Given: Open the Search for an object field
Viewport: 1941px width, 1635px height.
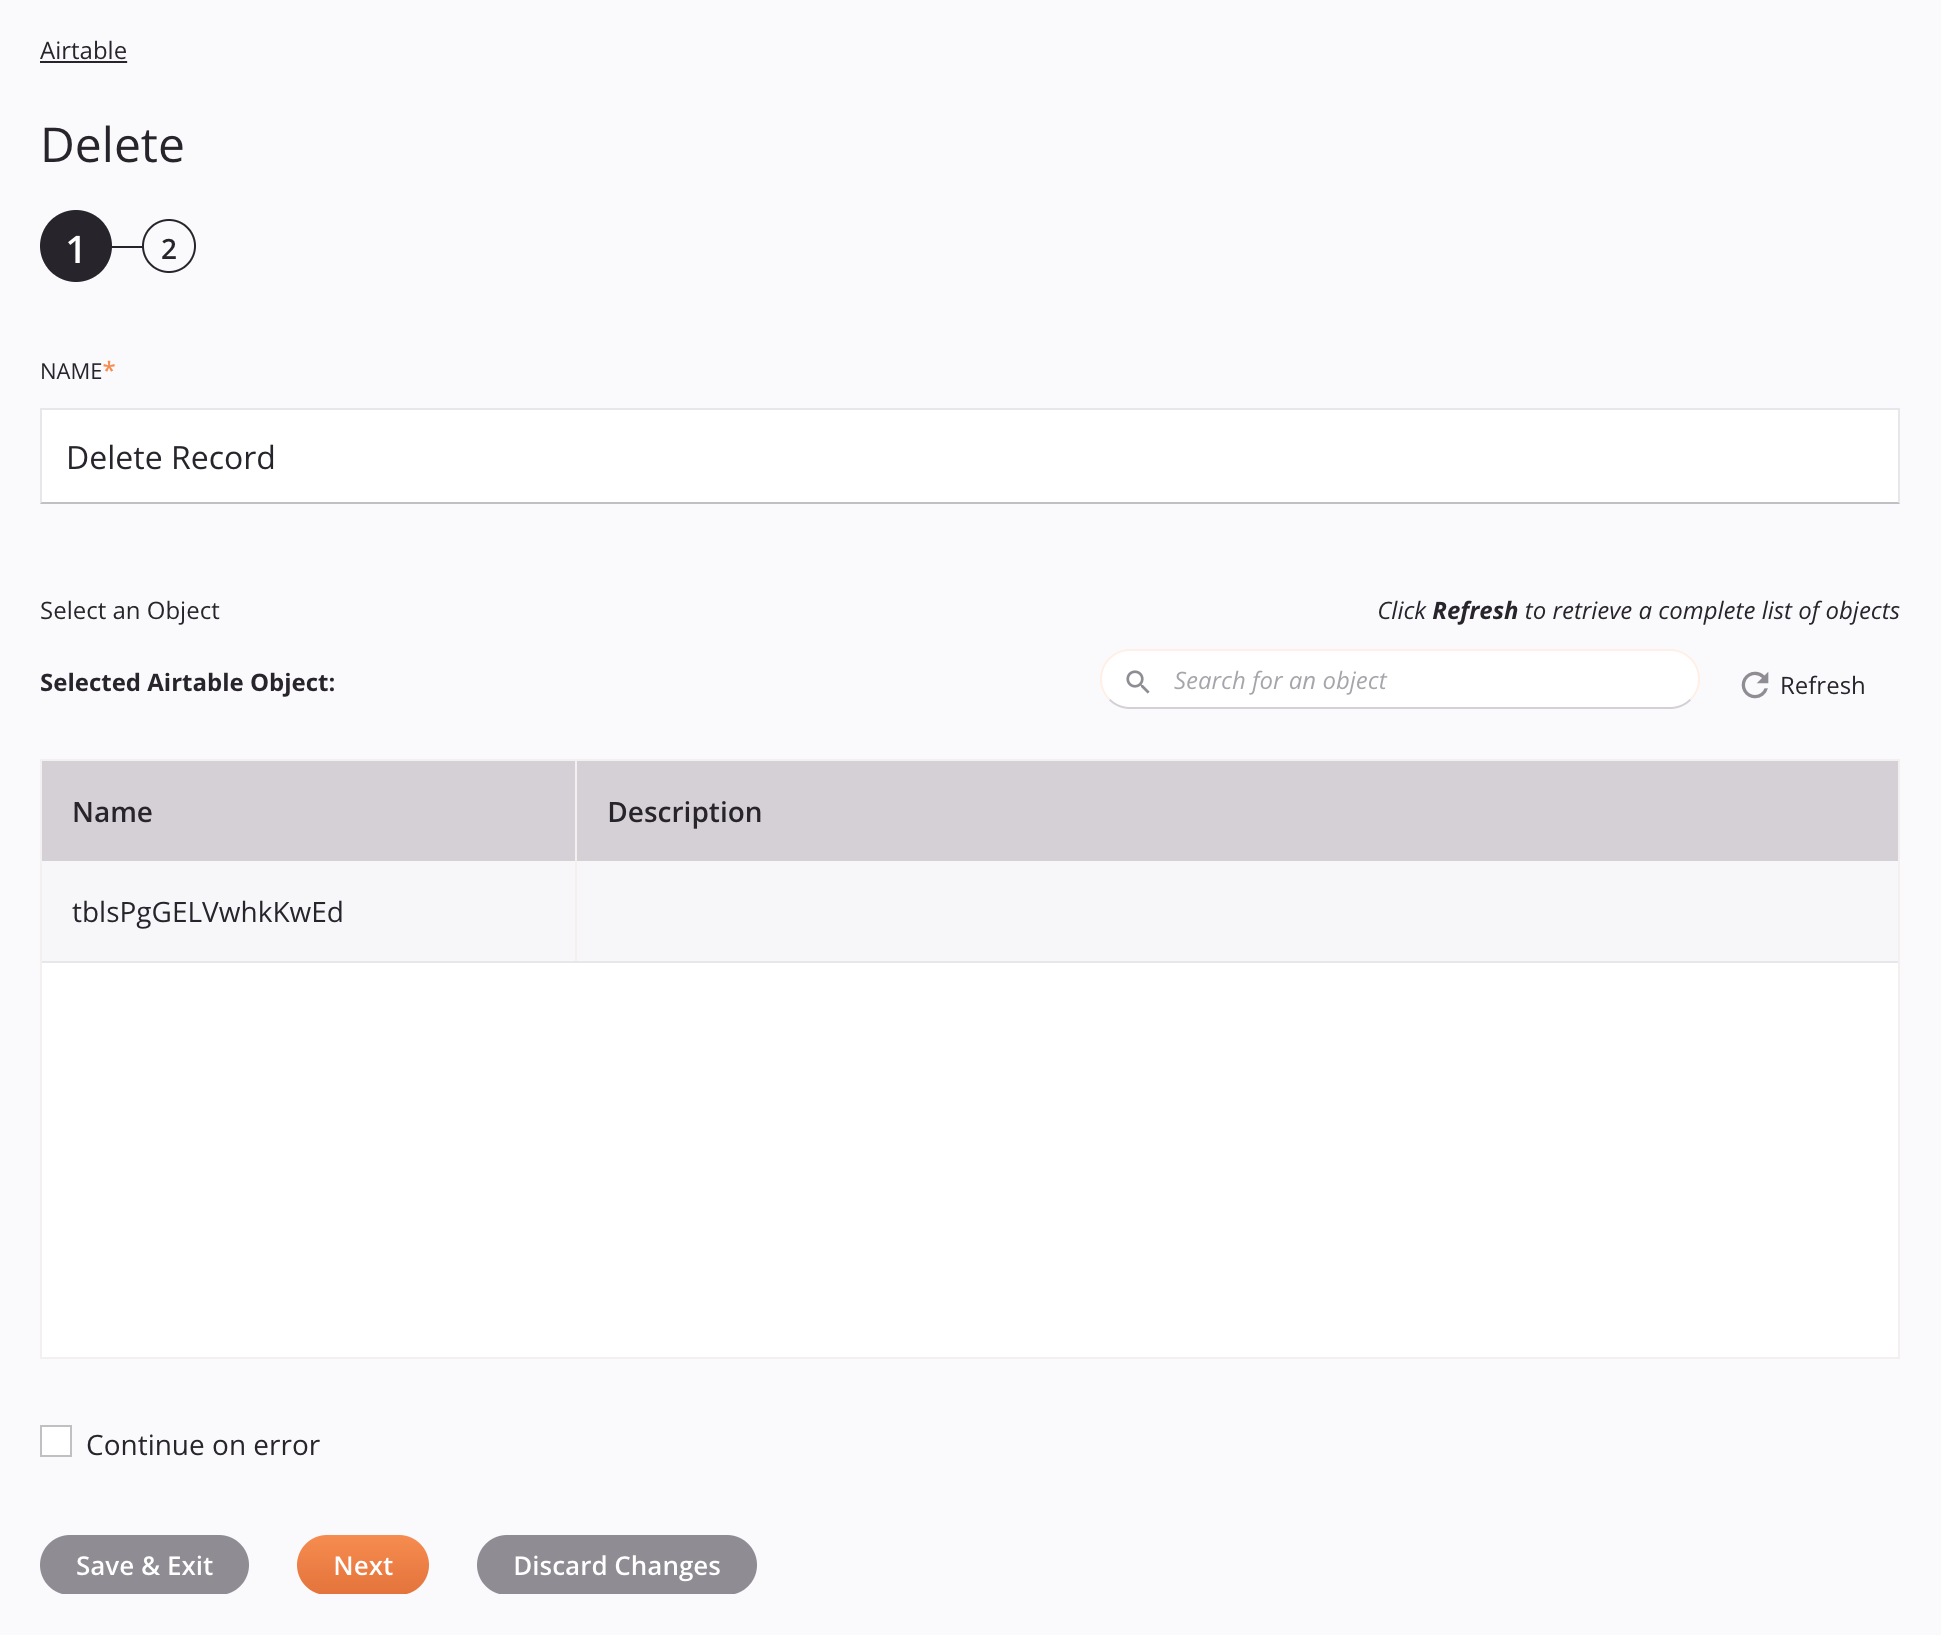Looking at the screenshot, I should (1399, 680).
